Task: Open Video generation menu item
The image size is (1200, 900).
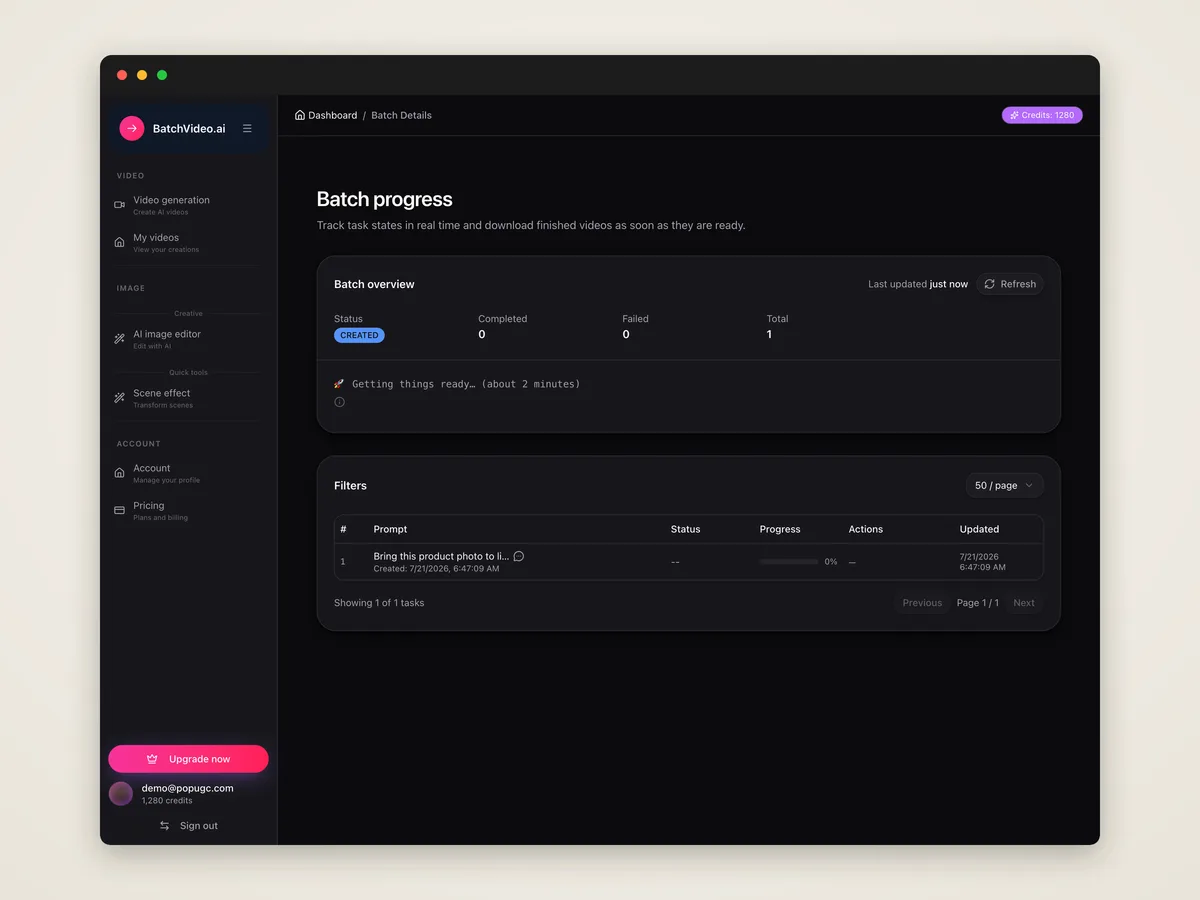Action: (x=188, y=205)
